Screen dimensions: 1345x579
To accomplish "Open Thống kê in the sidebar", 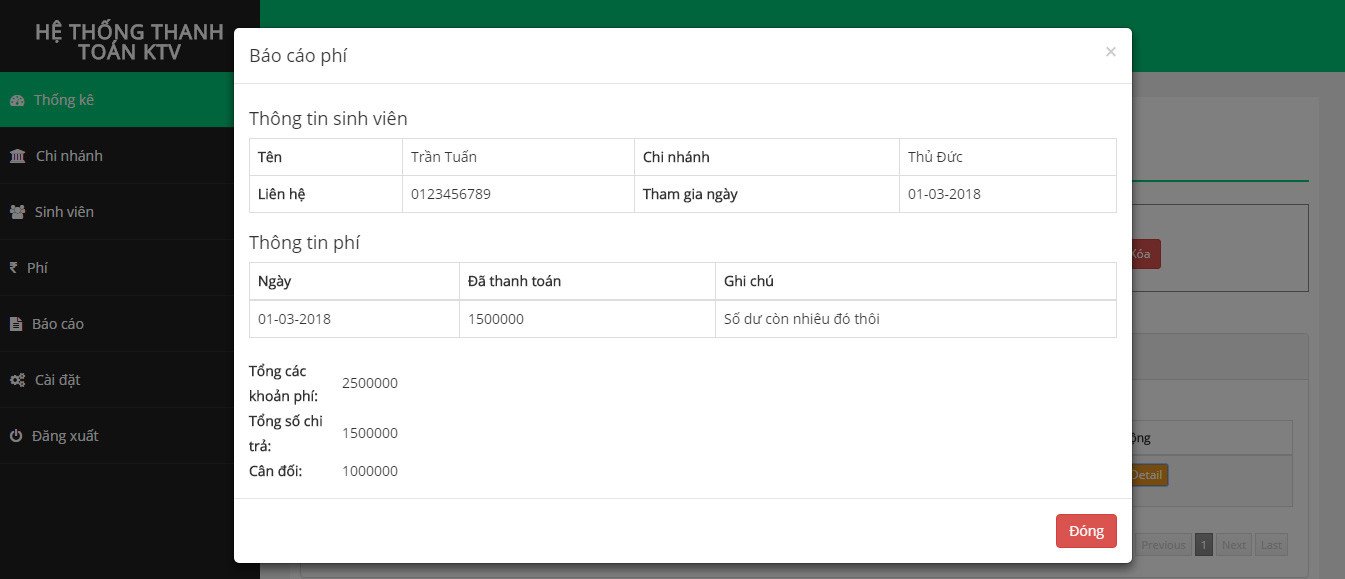I will coord(130,100).
